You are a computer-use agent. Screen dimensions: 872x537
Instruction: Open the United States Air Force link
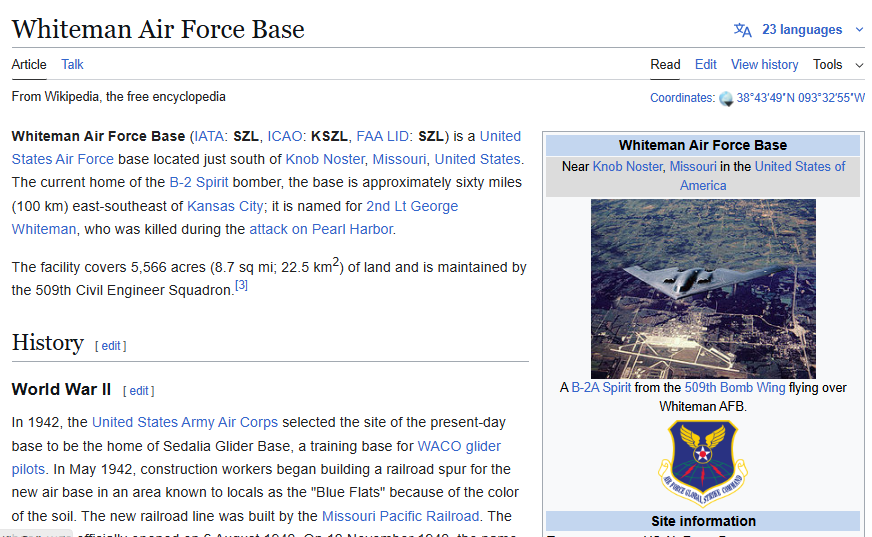63,160
